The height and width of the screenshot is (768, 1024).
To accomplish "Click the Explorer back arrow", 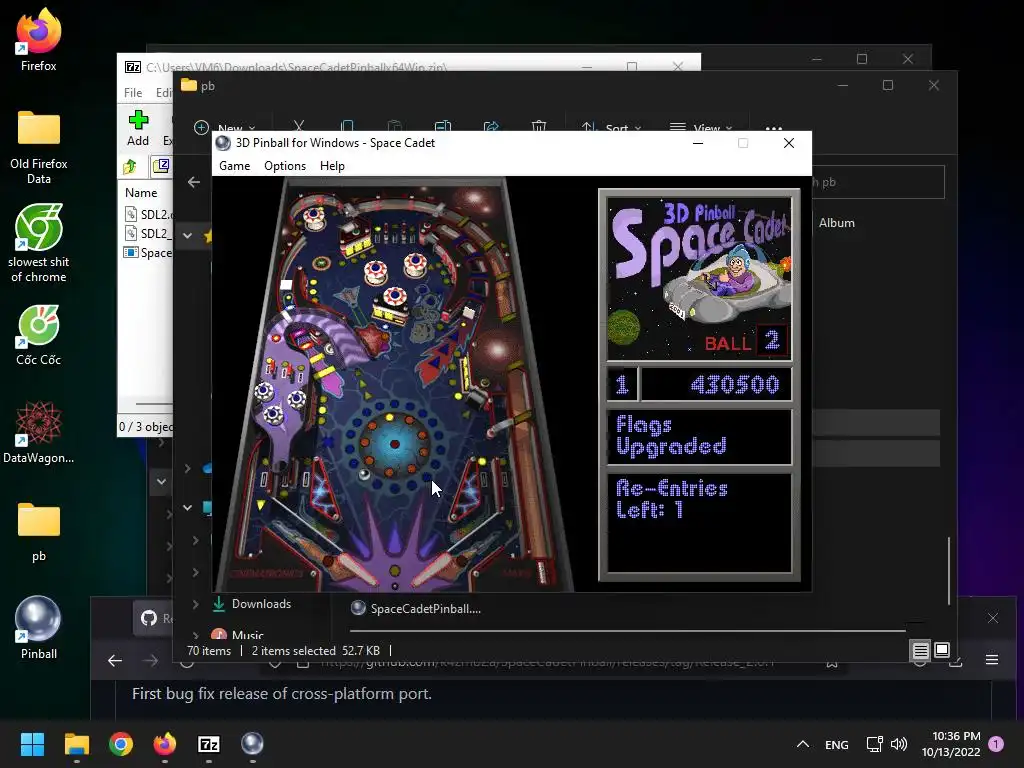I will (x=194, y=182).
